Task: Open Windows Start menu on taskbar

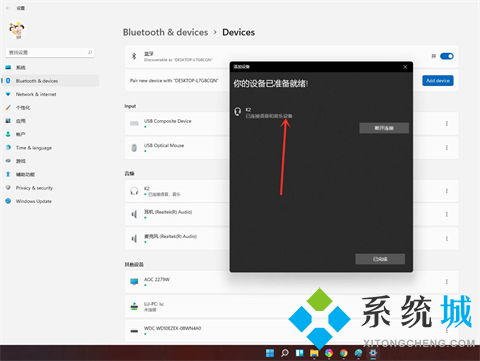Action: click(270, 353)
